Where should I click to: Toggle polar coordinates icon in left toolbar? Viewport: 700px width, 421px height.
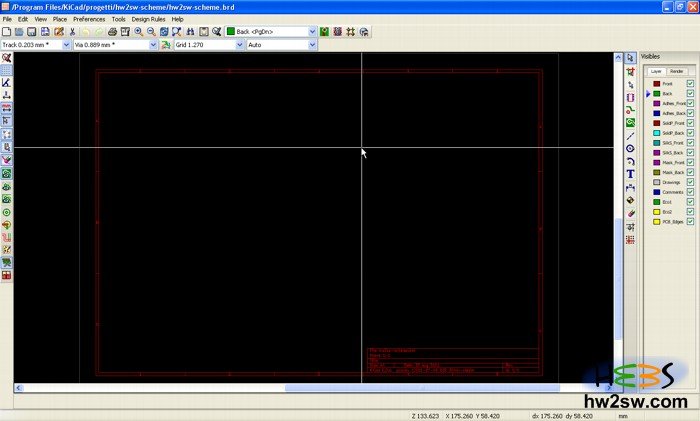coord(6,83)
